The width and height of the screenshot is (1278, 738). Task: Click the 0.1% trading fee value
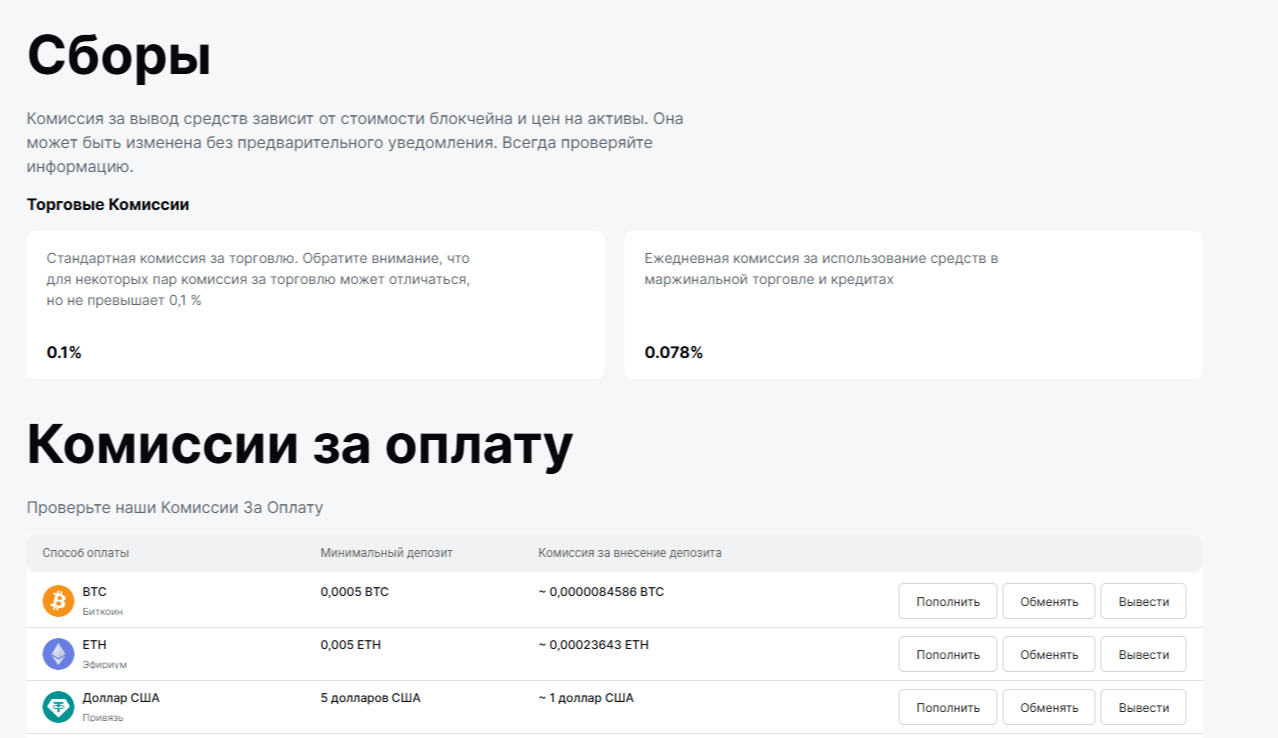click(x=64, y=352)
